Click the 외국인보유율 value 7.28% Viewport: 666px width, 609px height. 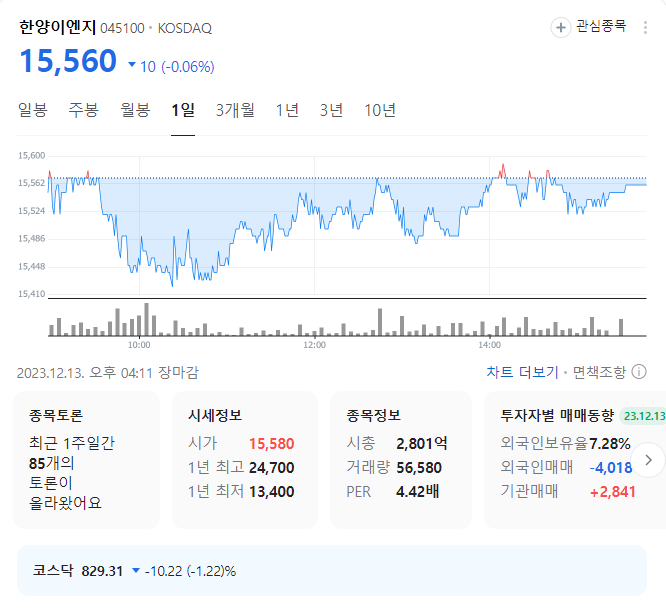click(610, 444)
